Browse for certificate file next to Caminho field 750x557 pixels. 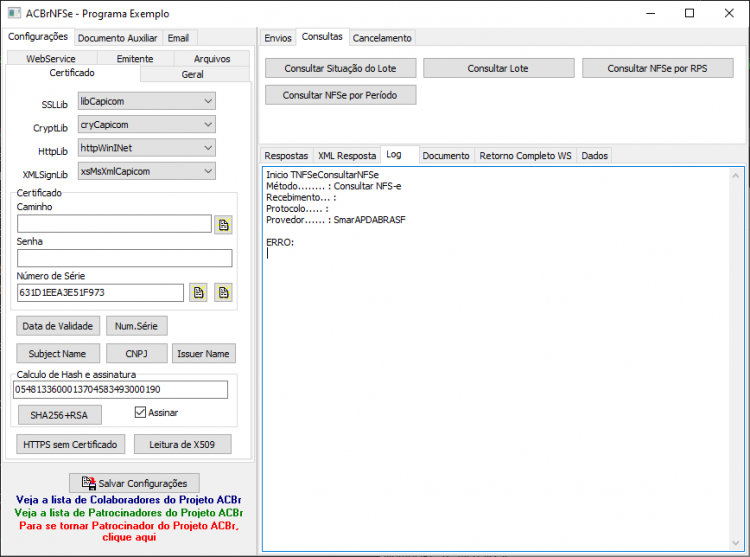(223, 225)
